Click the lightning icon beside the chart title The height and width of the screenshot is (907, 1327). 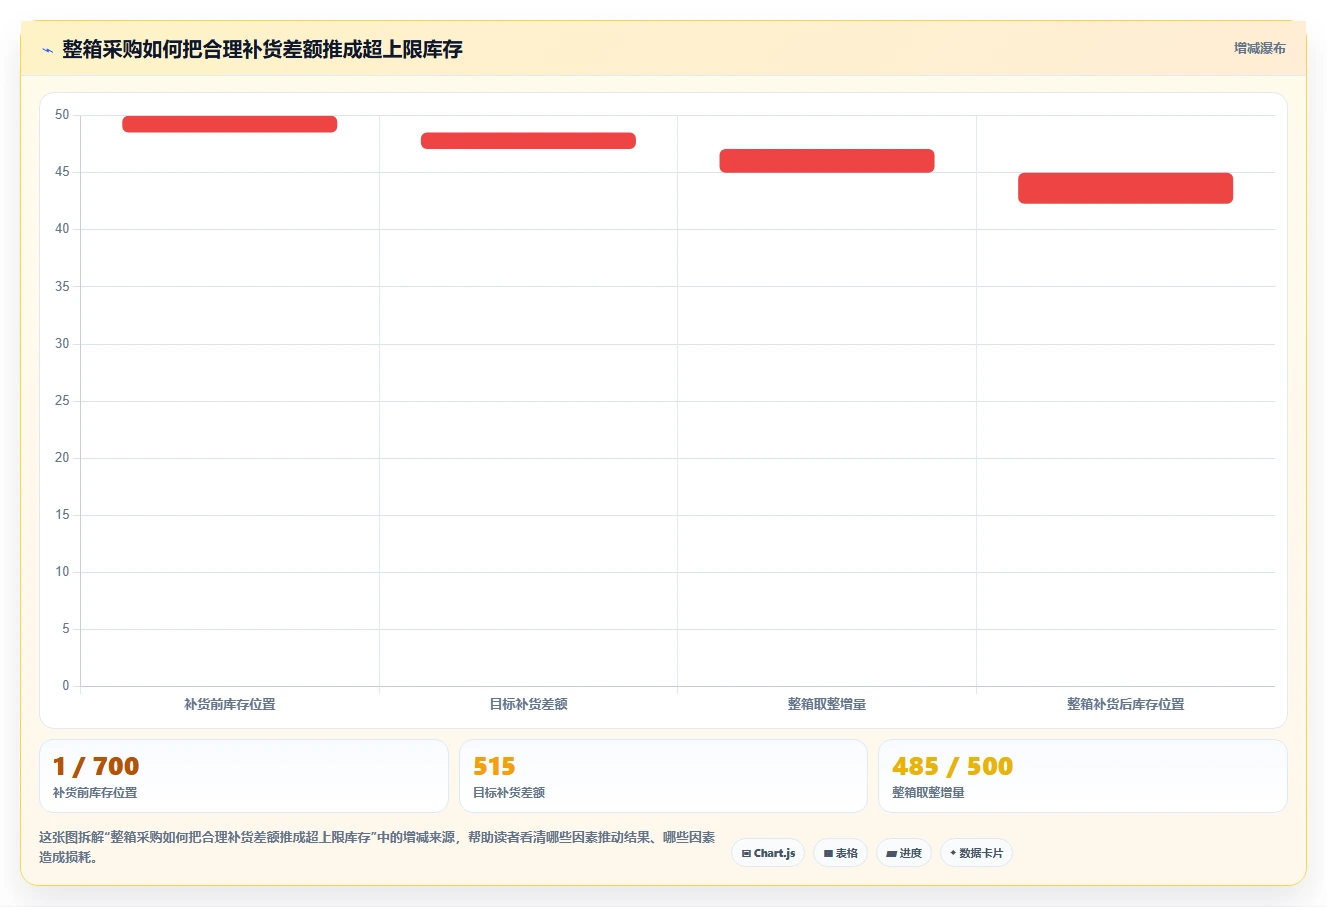(47, 50)
